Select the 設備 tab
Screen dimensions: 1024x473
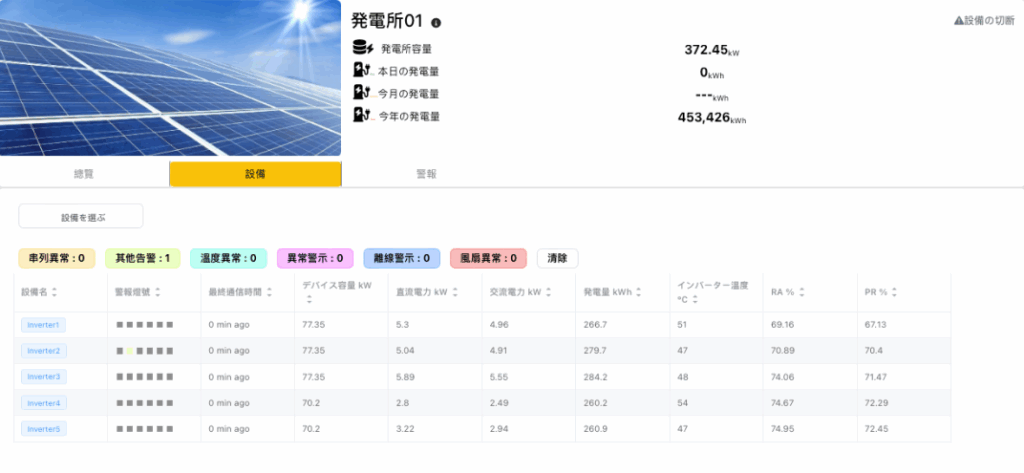tap(255, 174)
